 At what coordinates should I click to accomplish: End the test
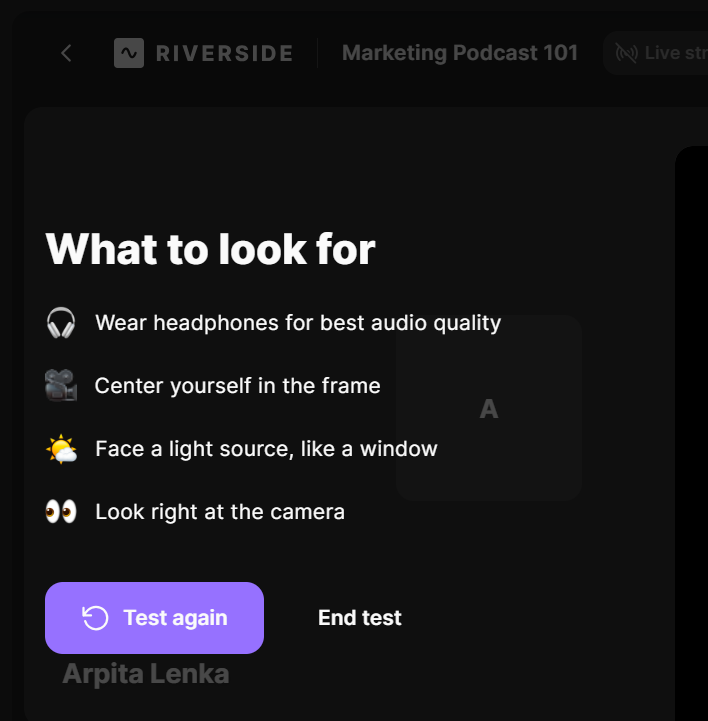(x=360, y=618)
